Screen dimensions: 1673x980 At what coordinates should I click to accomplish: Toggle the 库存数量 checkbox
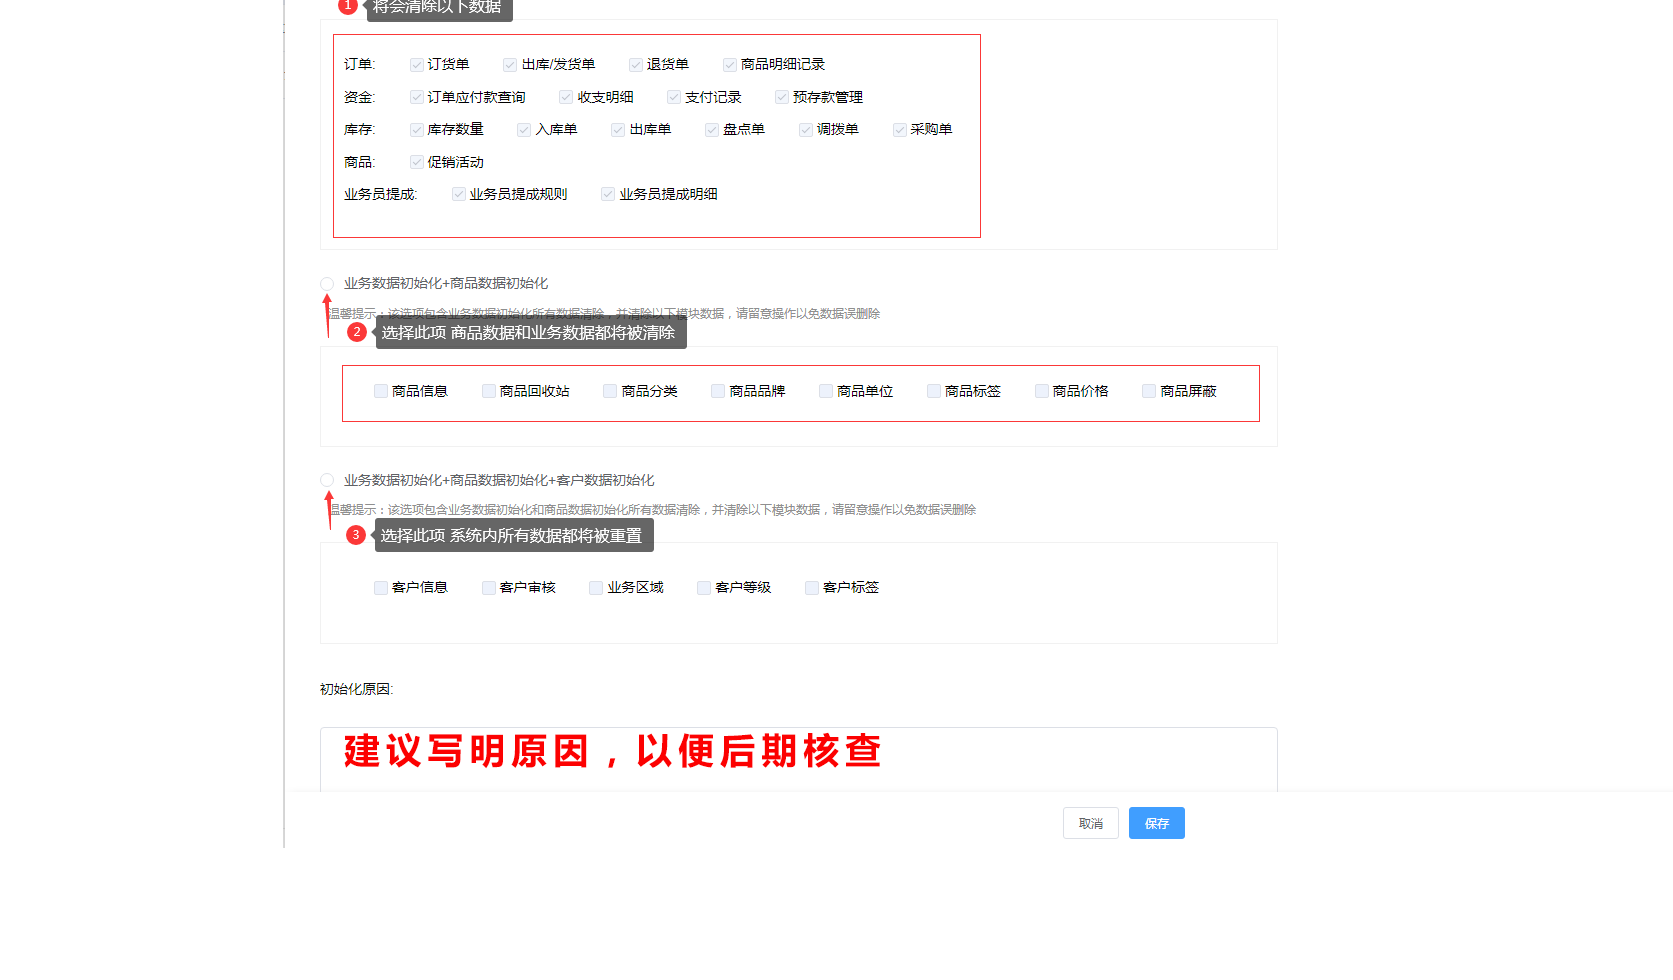[x=417, y=130]
